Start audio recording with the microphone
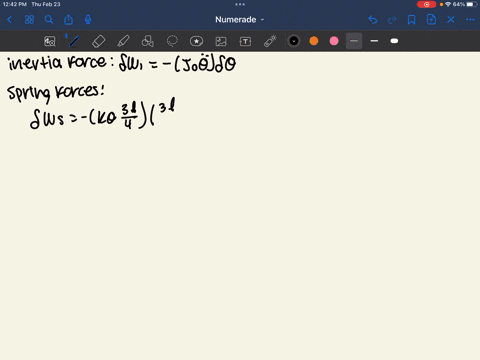480x360 pixels. (x=88, y=20)
